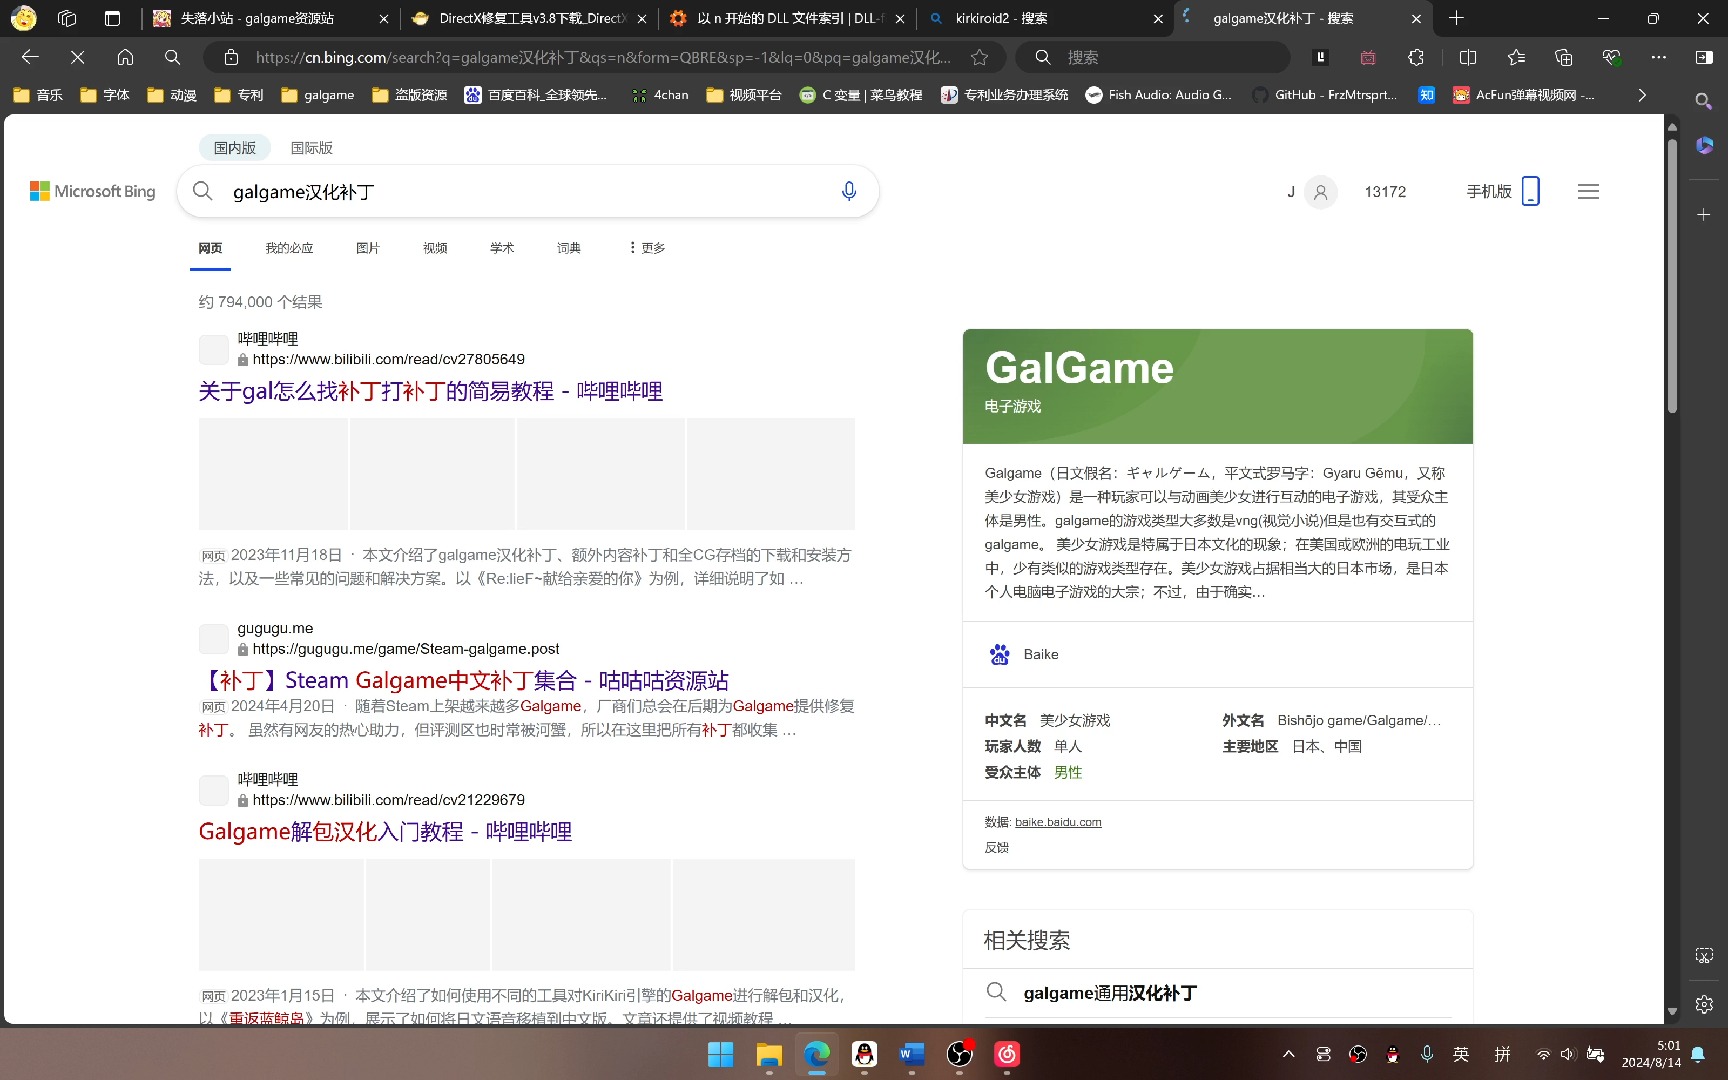Select the 视频 results tab
The width and height of the screenshot is (1728, 1080).
pyautogui.click(x=435, y=248)
